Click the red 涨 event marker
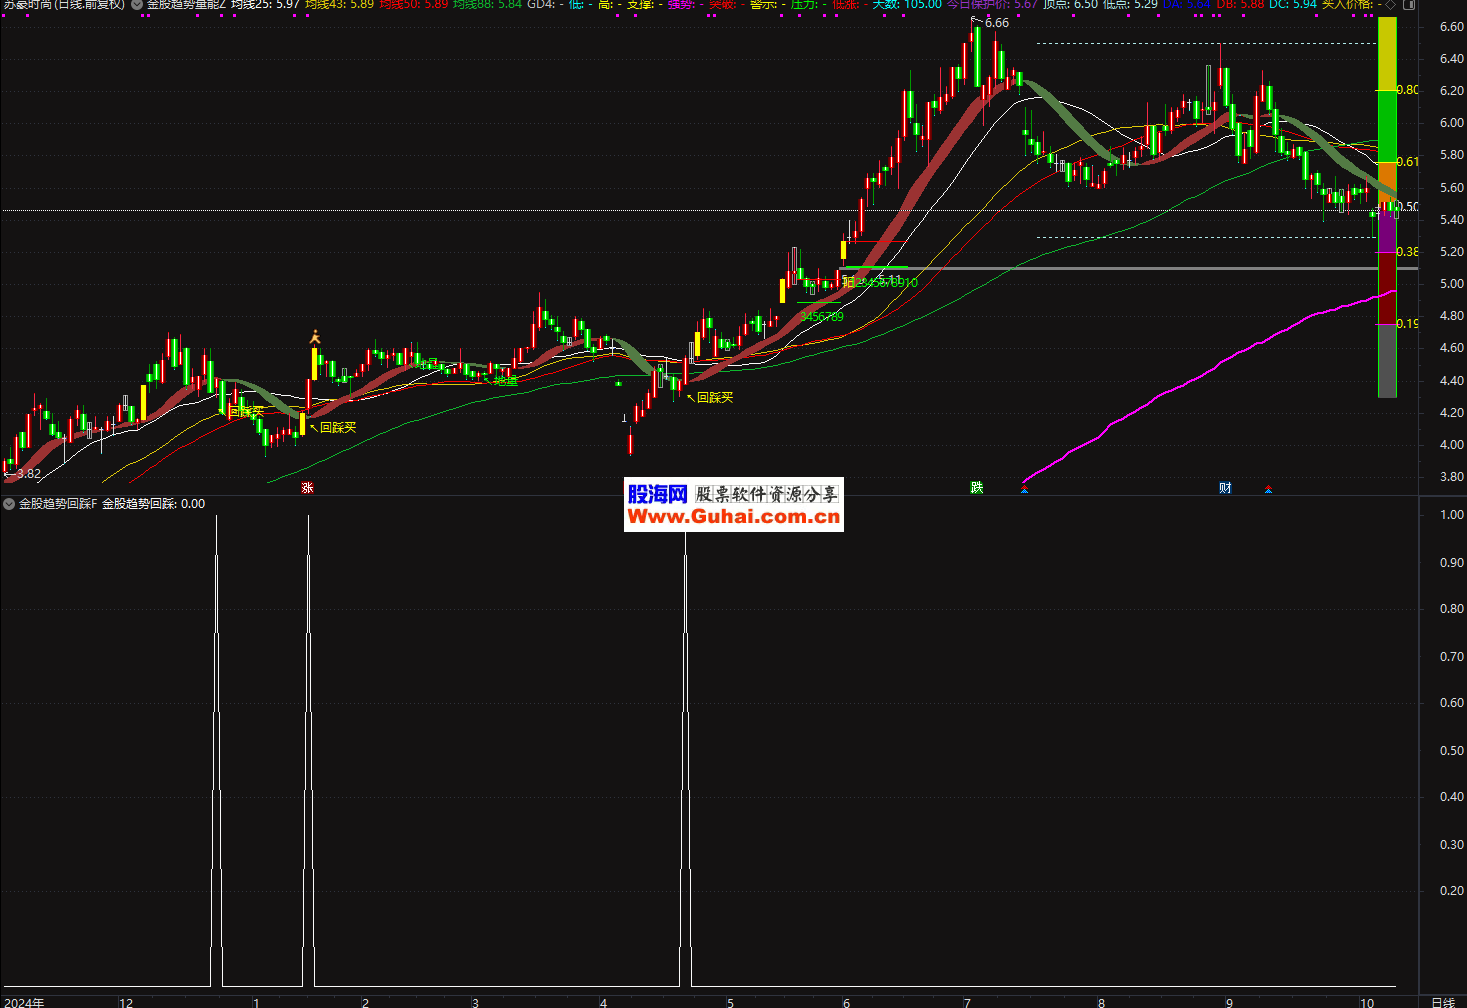The image size is (1467, 1008). click(x=308, y=488)
